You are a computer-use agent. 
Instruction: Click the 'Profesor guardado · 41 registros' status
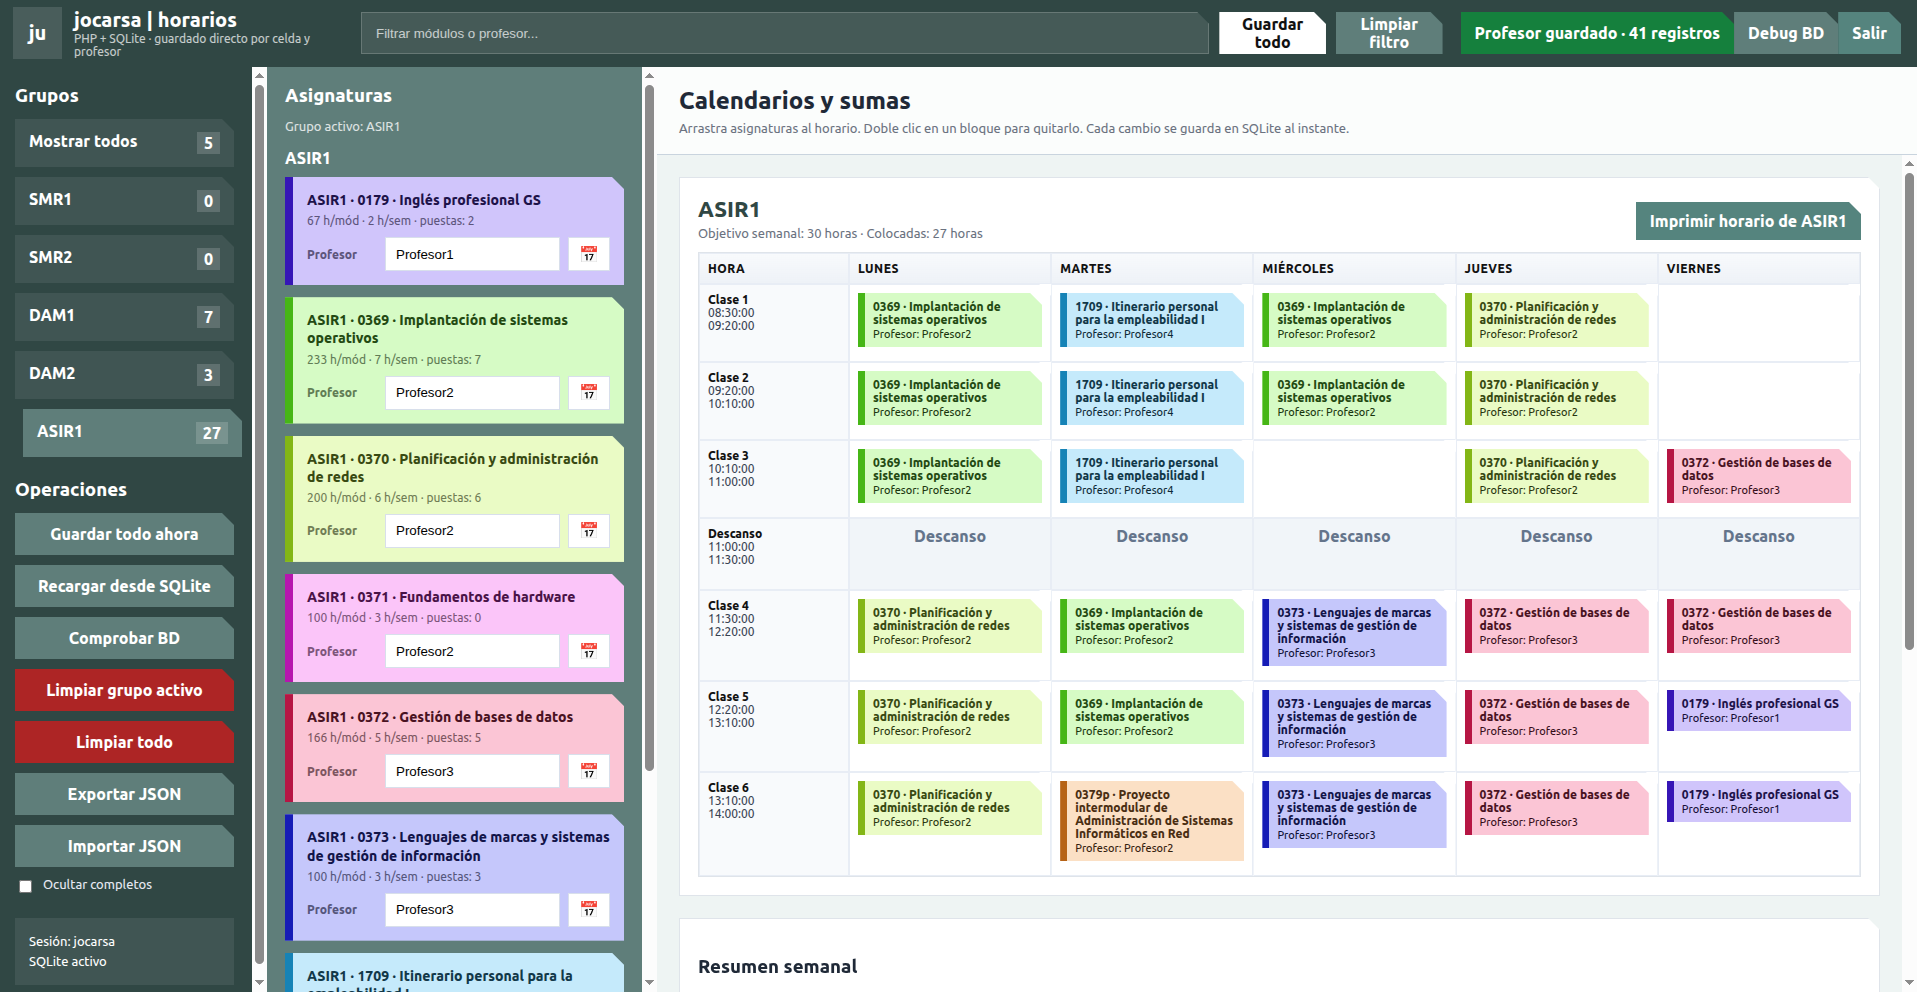coord(1597,33)
